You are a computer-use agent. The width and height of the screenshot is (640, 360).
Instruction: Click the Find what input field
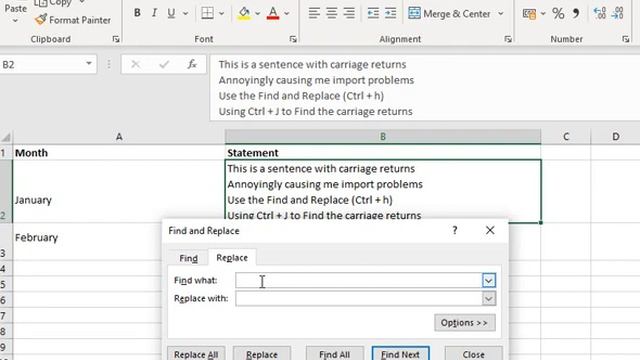tap(359, 280)
